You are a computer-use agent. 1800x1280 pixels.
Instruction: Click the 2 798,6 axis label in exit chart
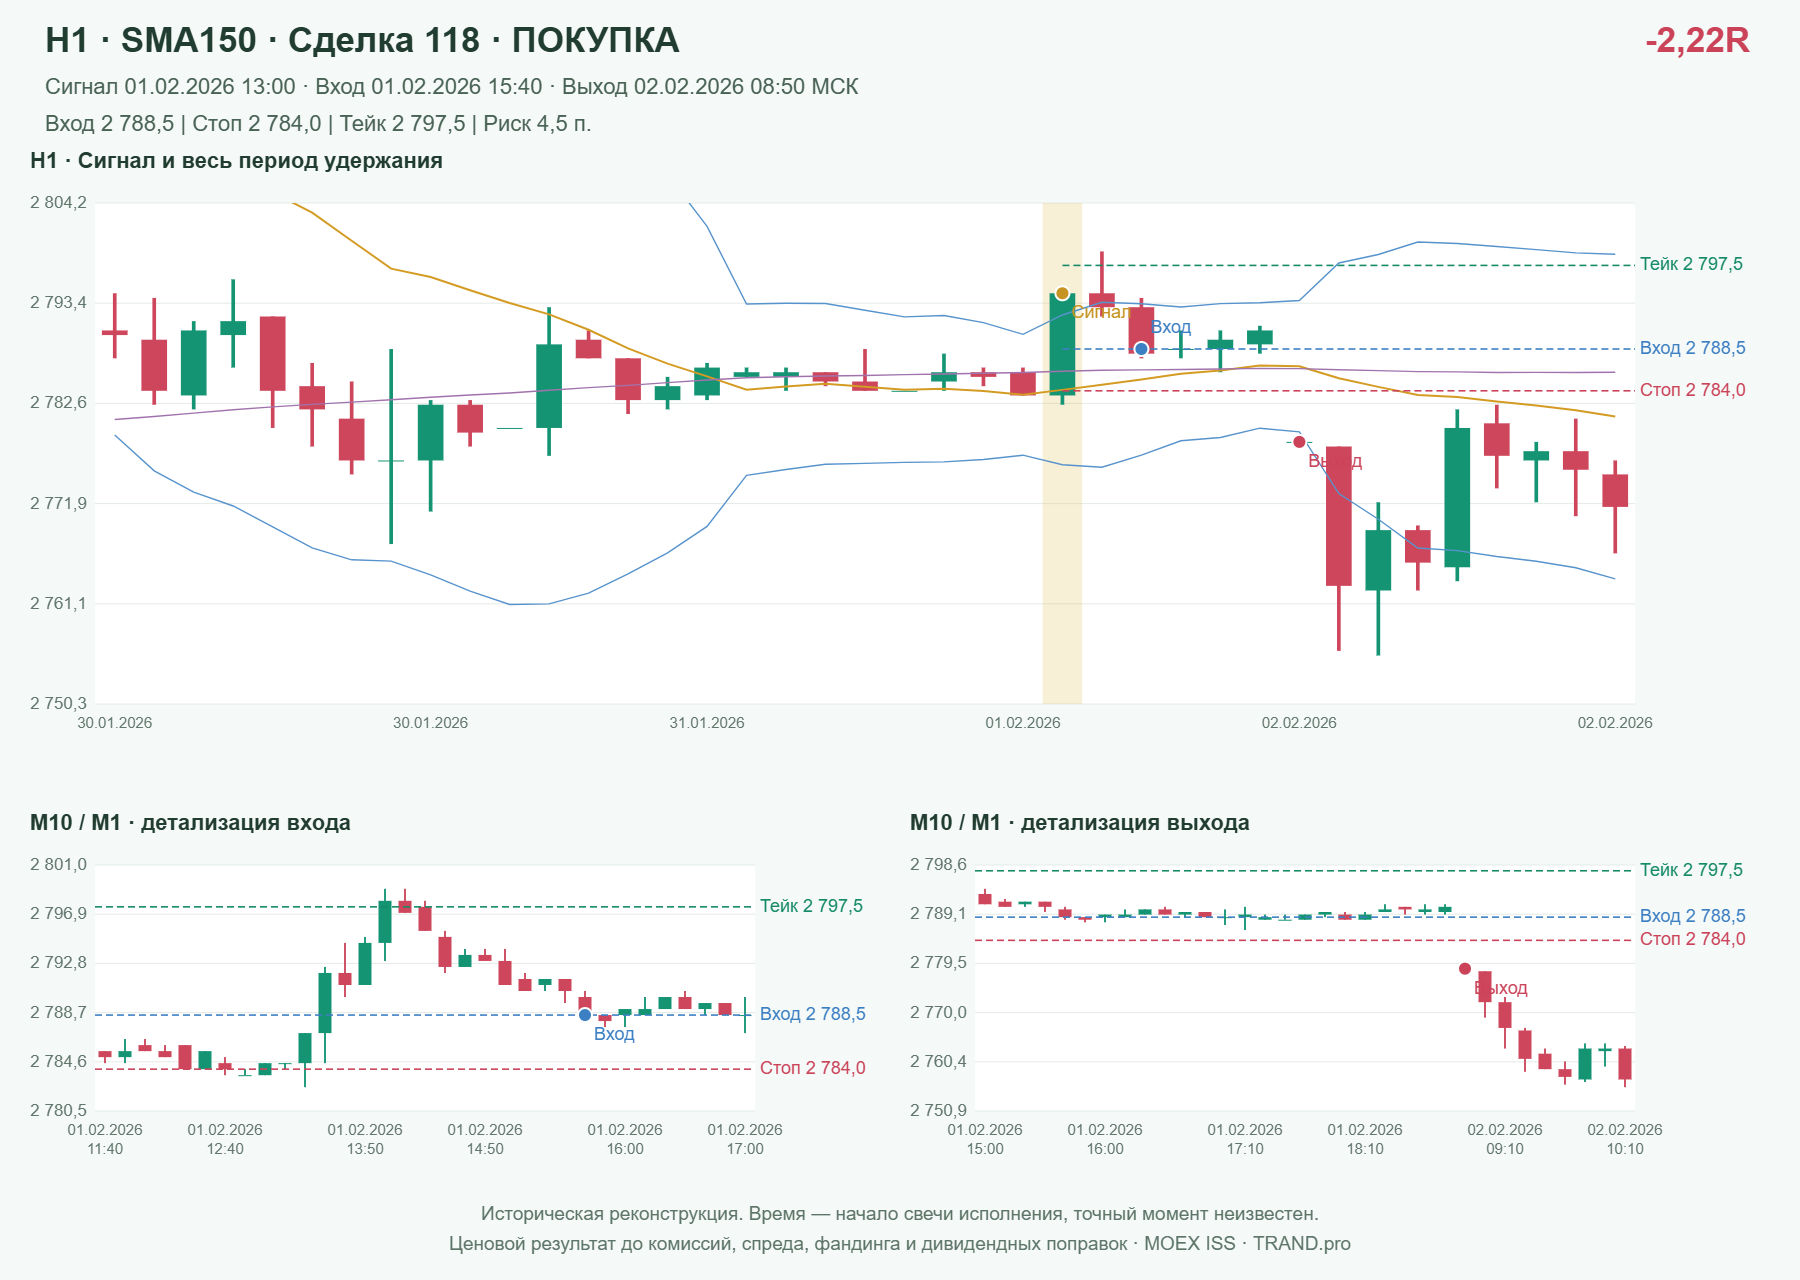[938, 865]
